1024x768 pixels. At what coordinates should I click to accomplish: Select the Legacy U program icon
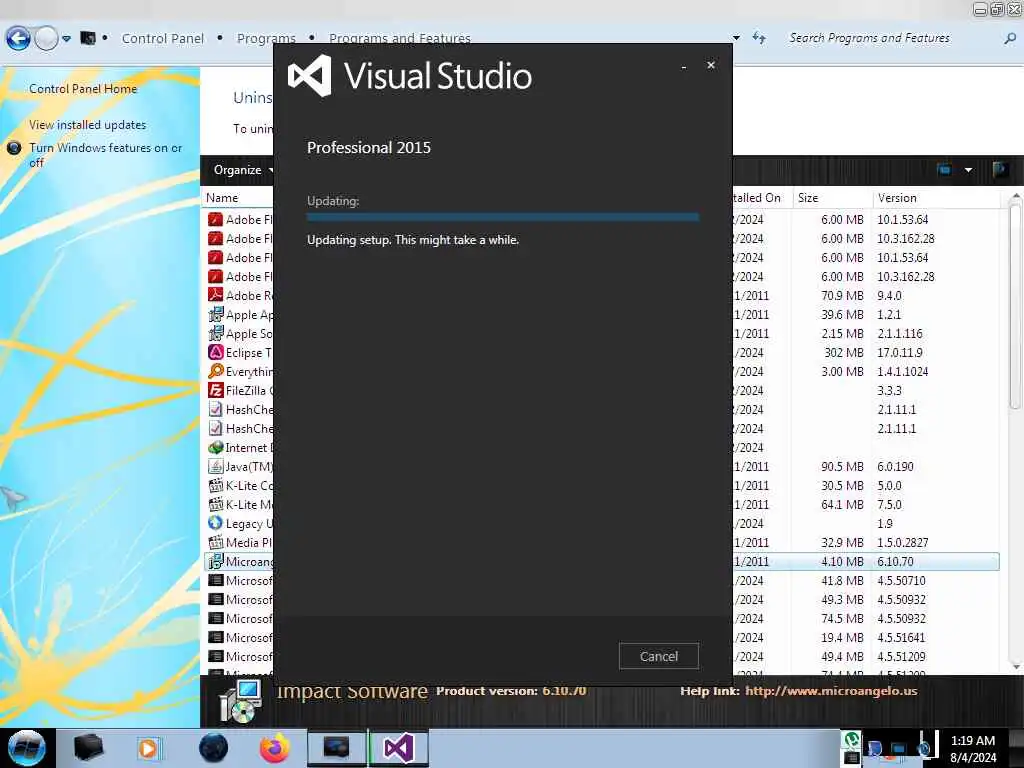point(216,523)
